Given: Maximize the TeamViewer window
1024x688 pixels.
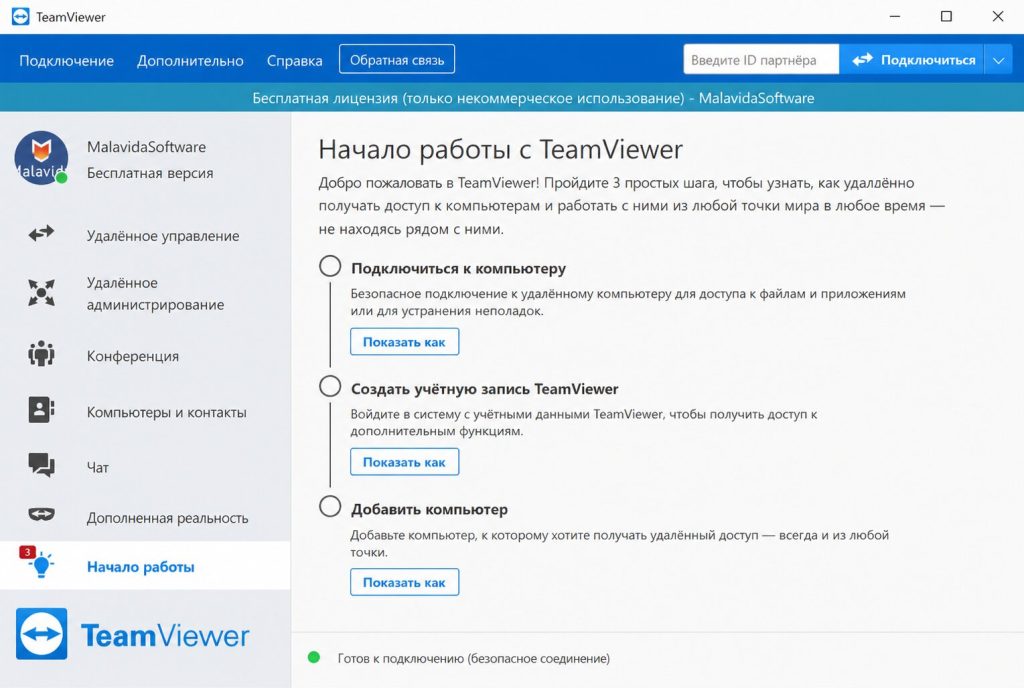Looking at the screenshot, I should 946,16.
